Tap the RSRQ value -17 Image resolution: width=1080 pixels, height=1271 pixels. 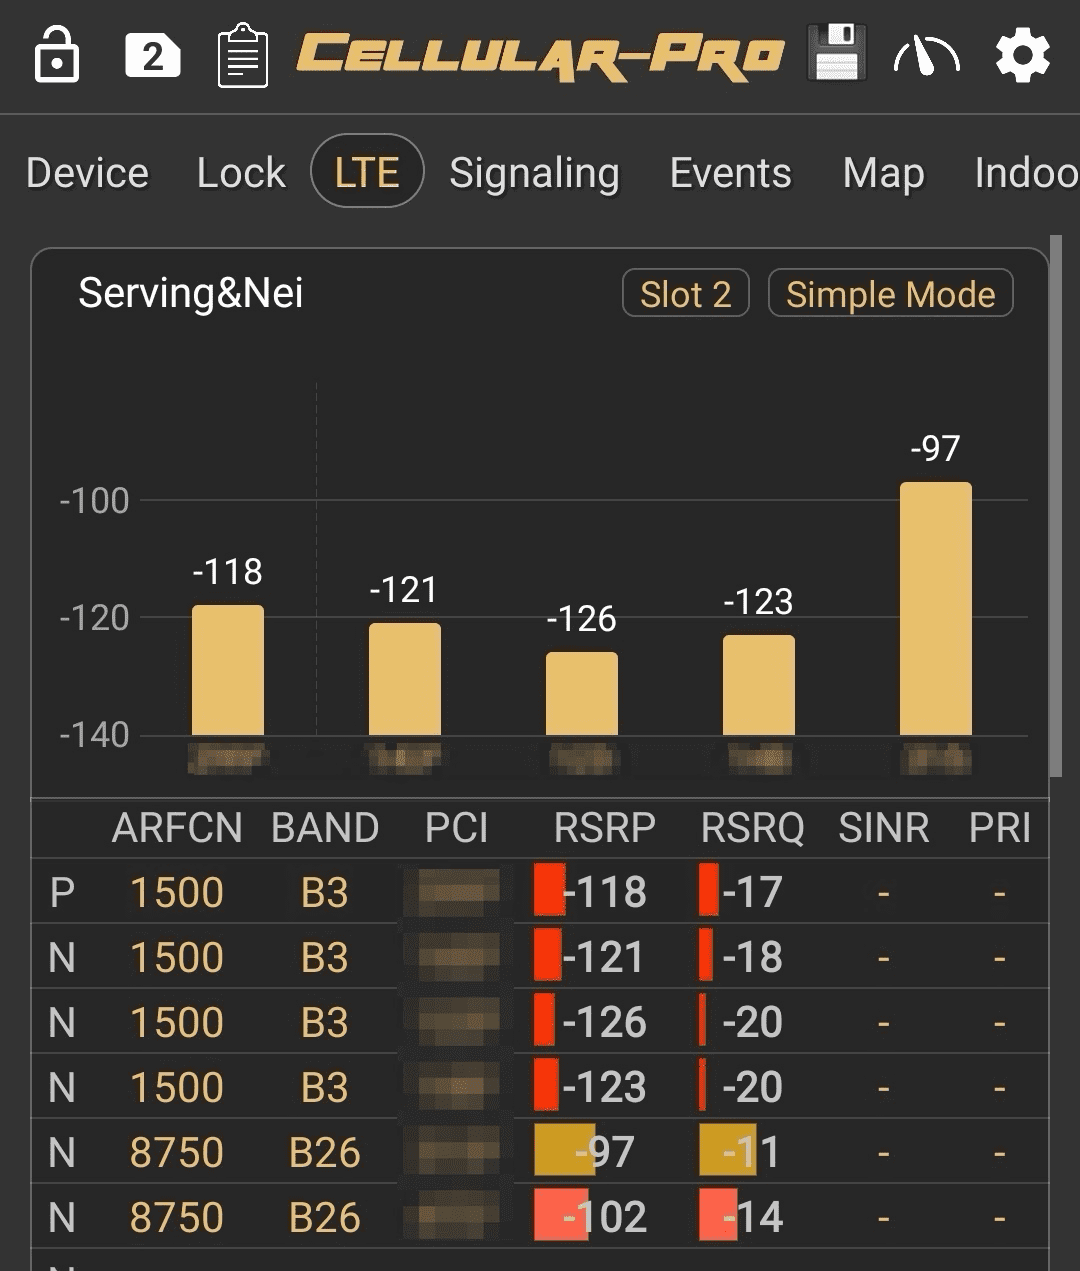pyautogui.click(x=752, y=892)
